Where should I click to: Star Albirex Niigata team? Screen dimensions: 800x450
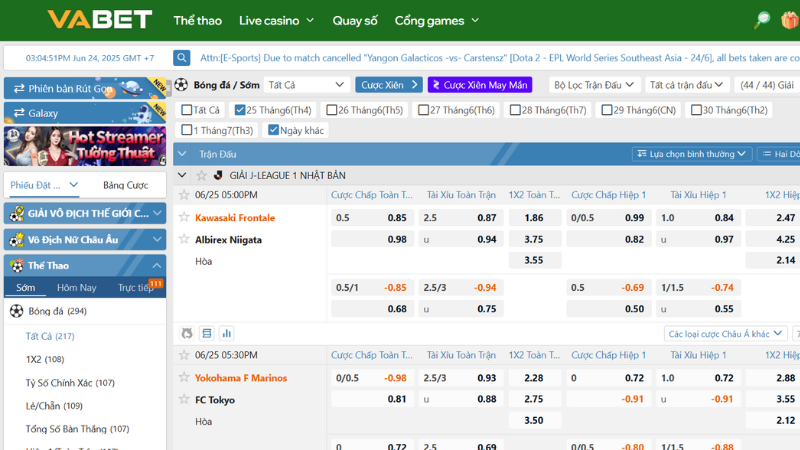pos(184,239)
